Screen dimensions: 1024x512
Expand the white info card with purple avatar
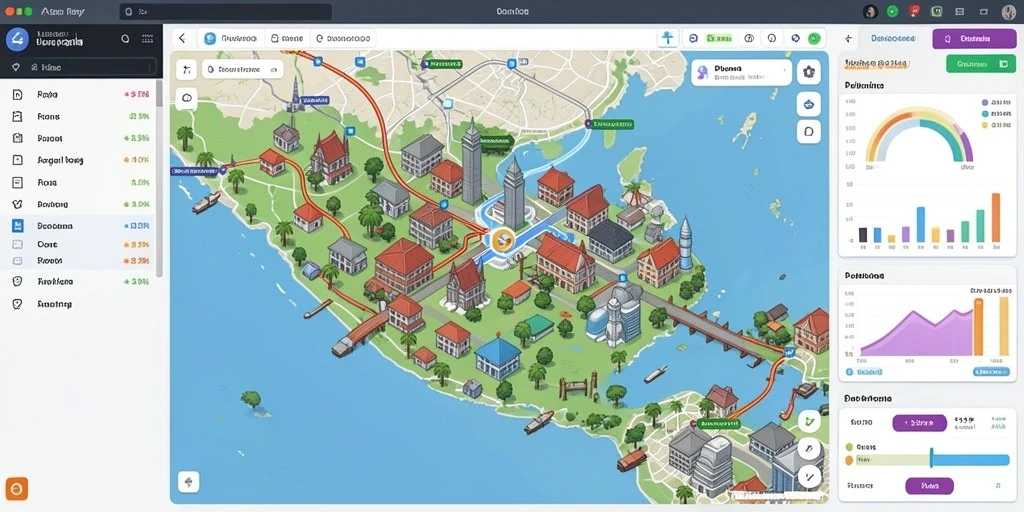741,72
